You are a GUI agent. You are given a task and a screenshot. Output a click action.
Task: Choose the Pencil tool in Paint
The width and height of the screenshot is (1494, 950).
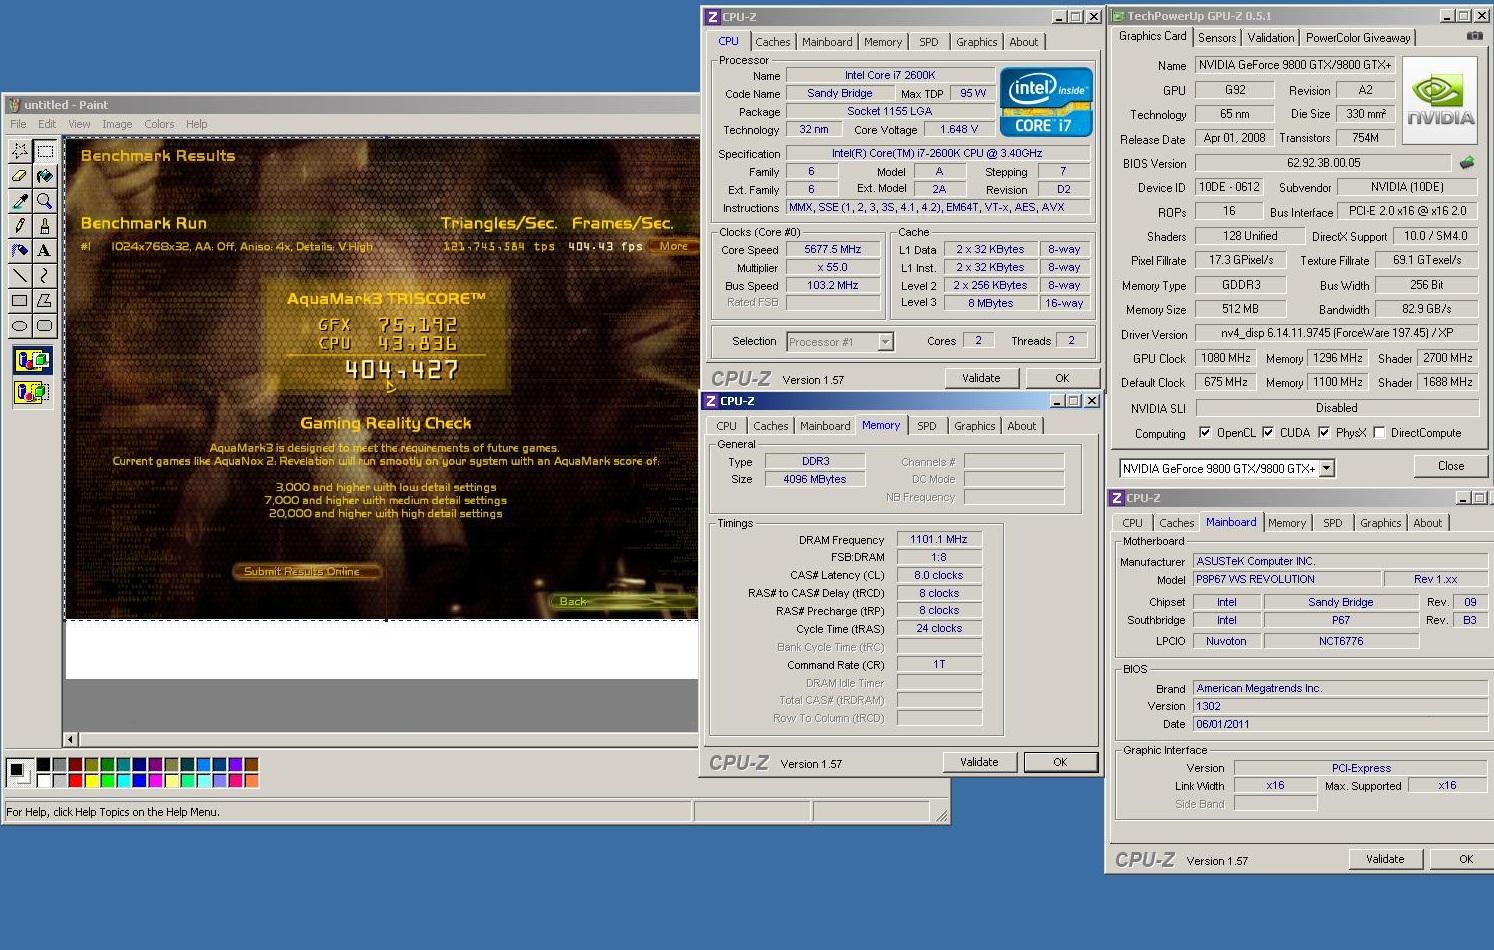pos(20,226)
